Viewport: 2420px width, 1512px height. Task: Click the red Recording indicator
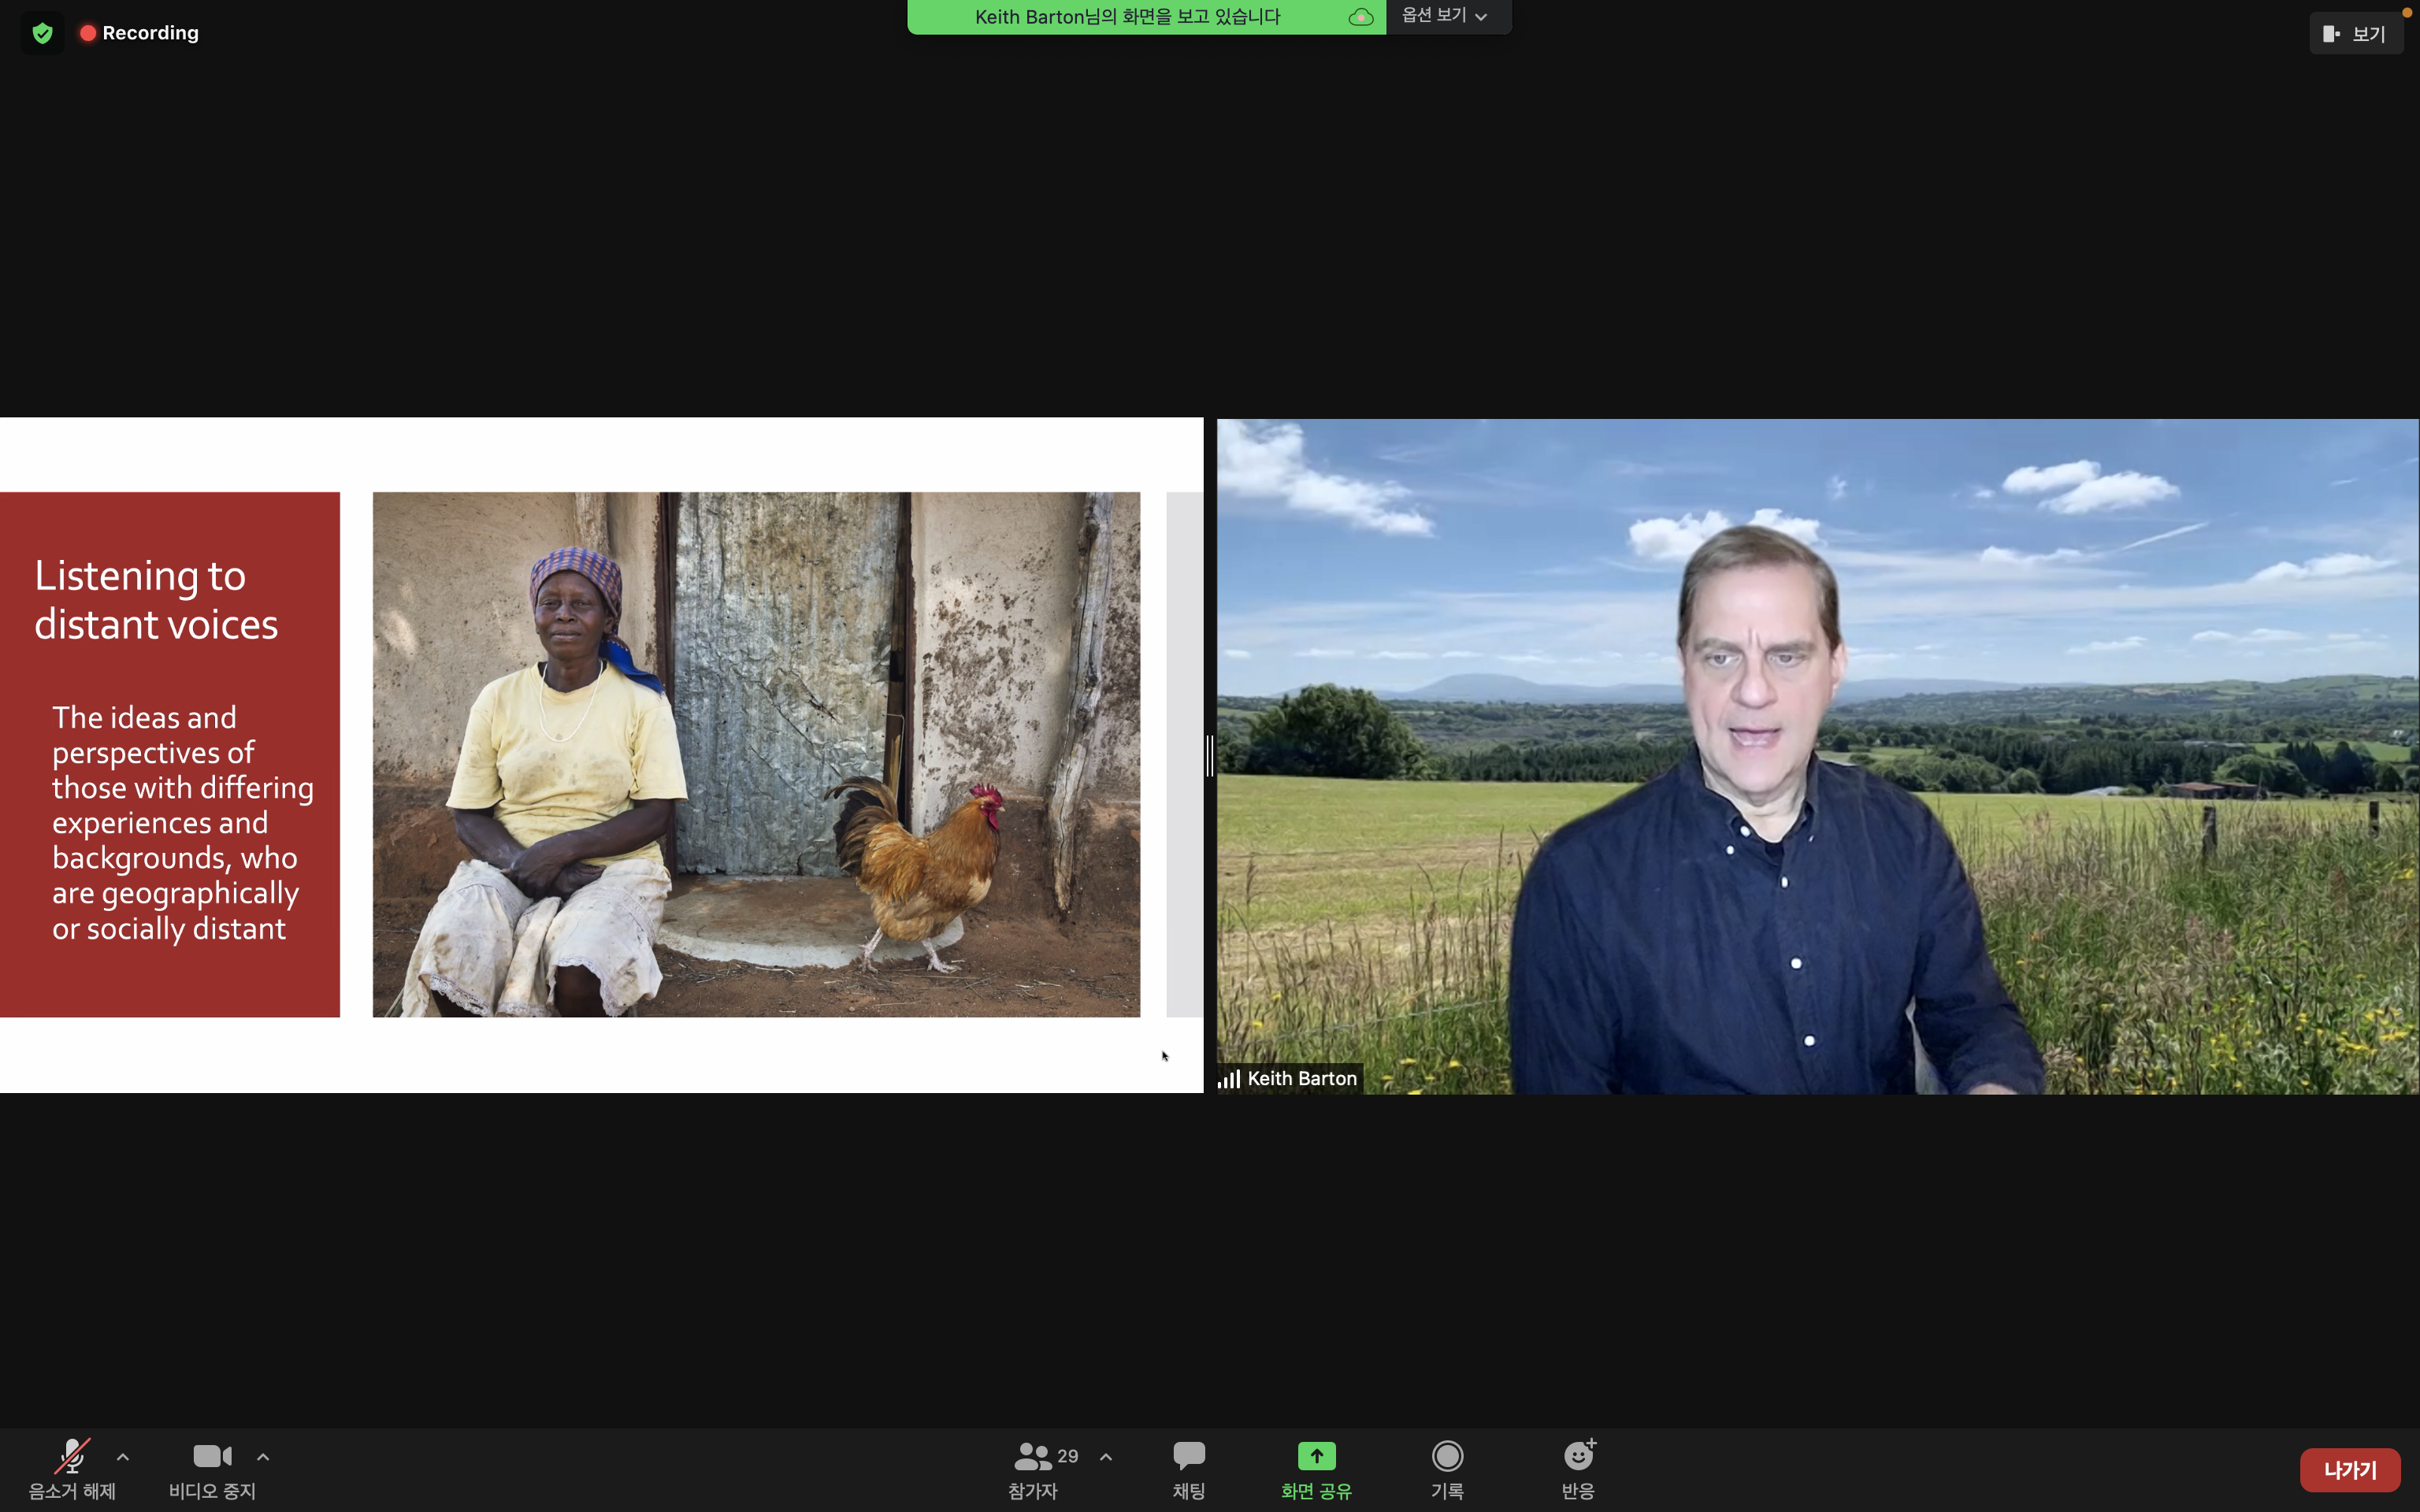(139, 33)
